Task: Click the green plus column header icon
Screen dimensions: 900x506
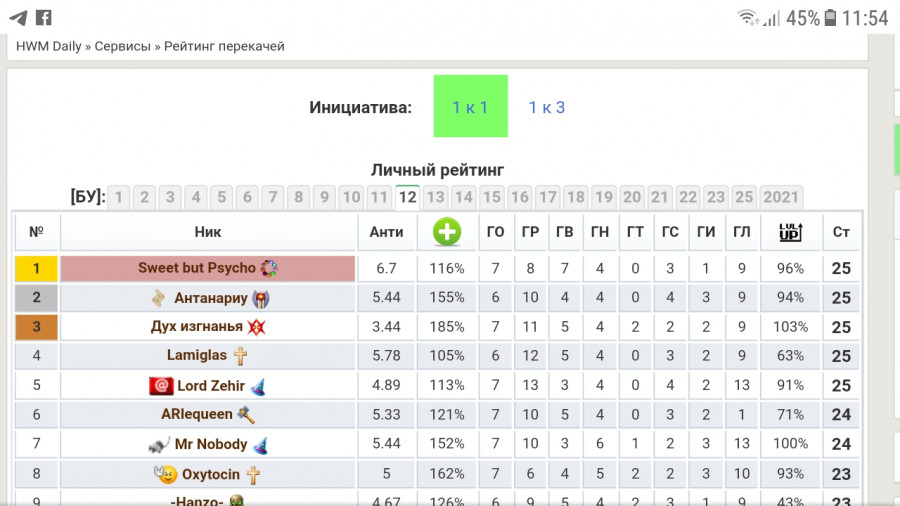Action: pyautogui.click(x=447, y=232)
